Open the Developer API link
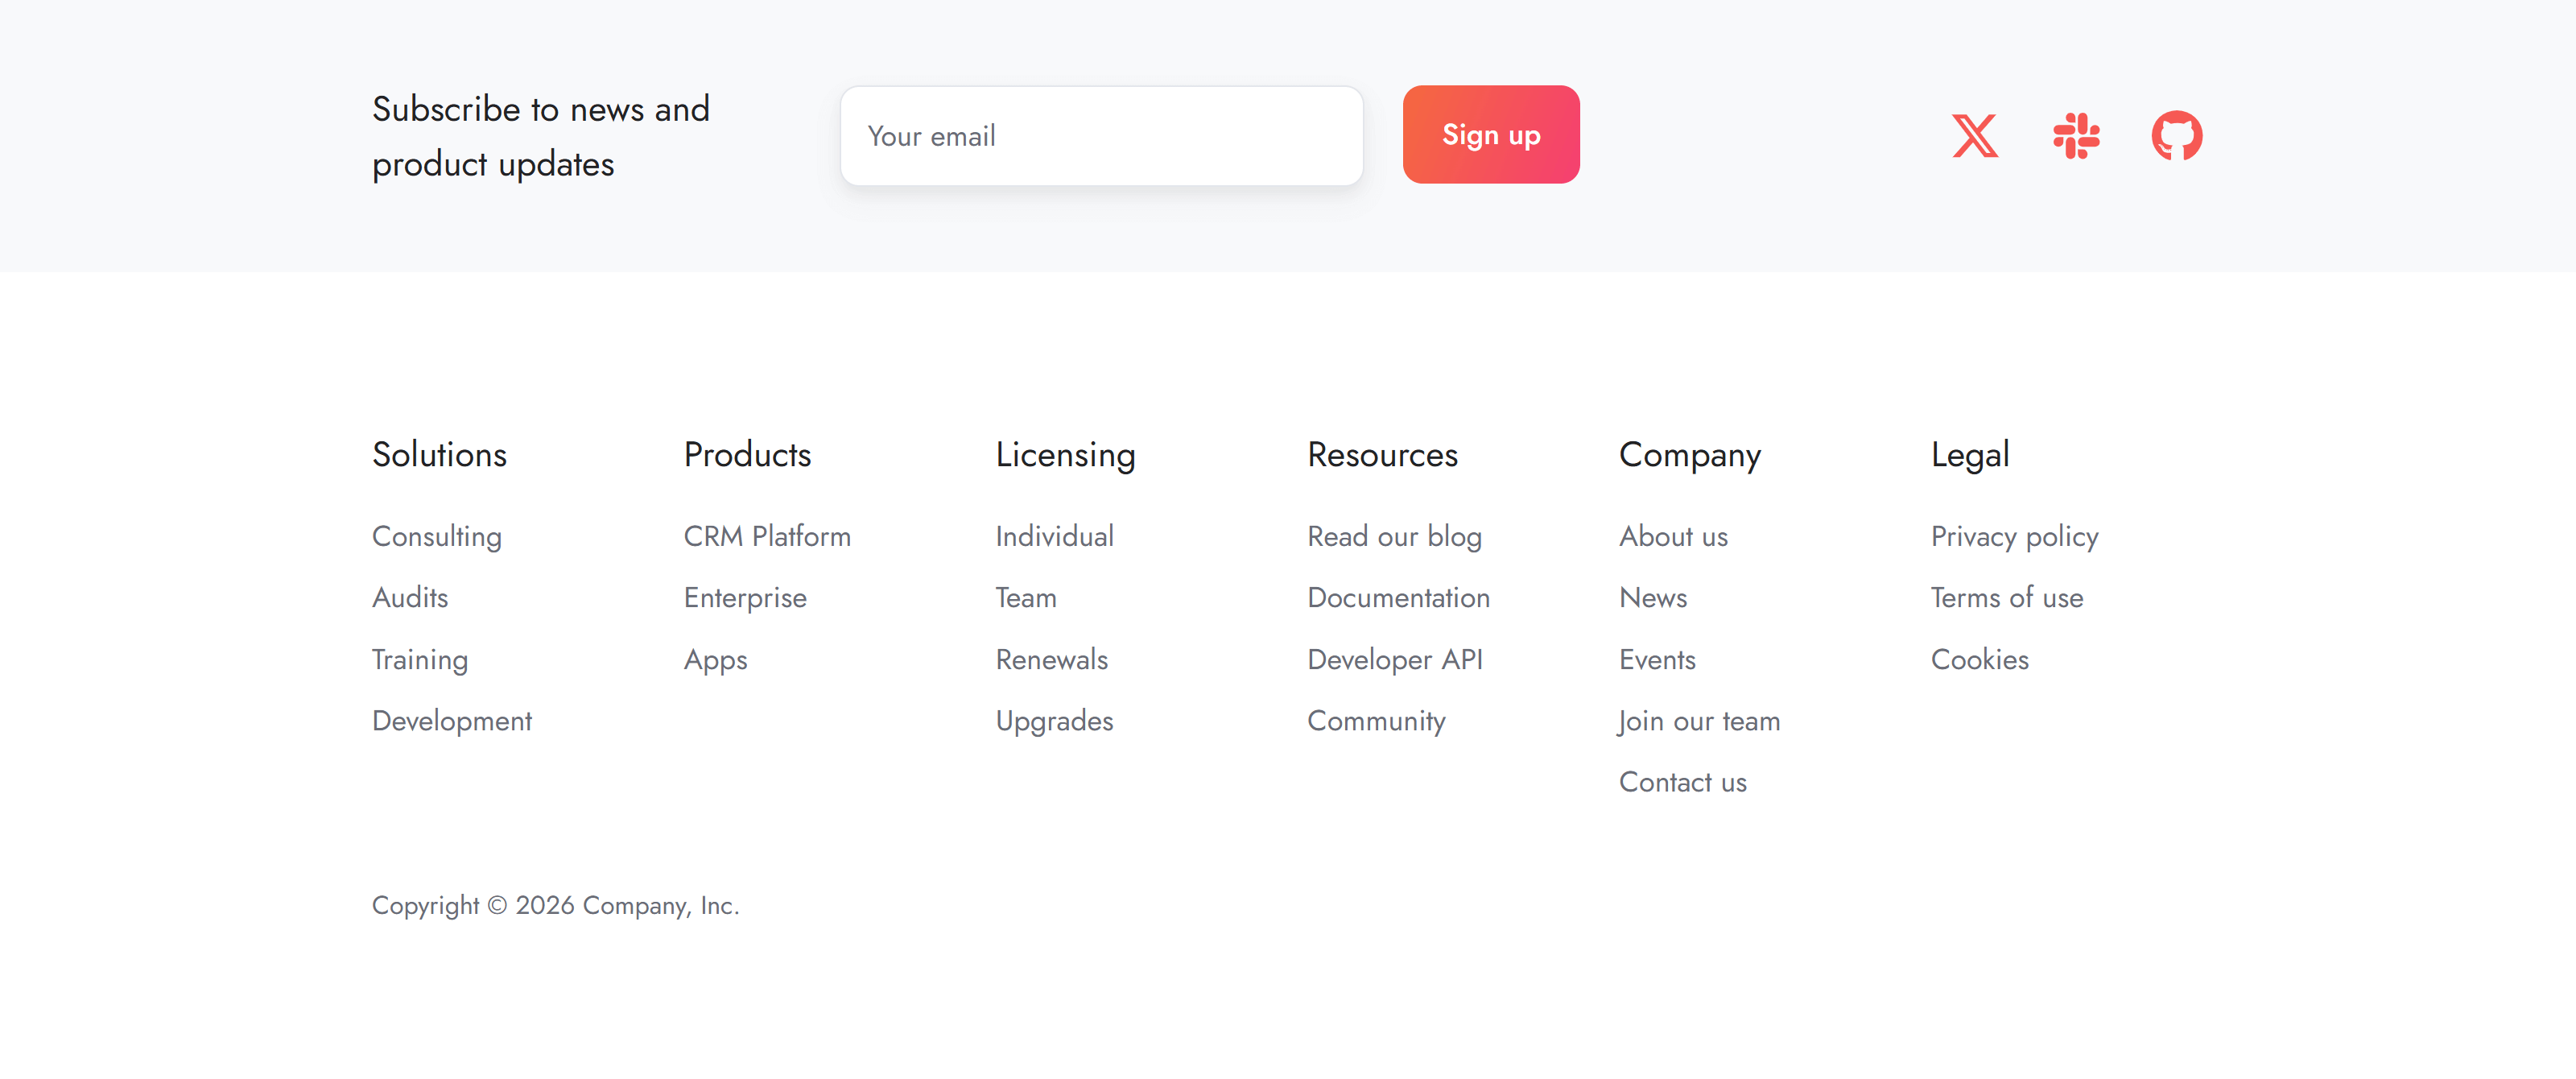The image size is (2576, 1079). pyautogui.click(x=1395, y=660)
